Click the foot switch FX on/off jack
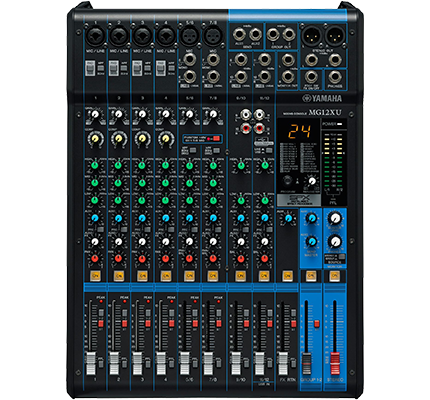Image resolution: width=430 pixels, height=400 pixels. point(311,77)
